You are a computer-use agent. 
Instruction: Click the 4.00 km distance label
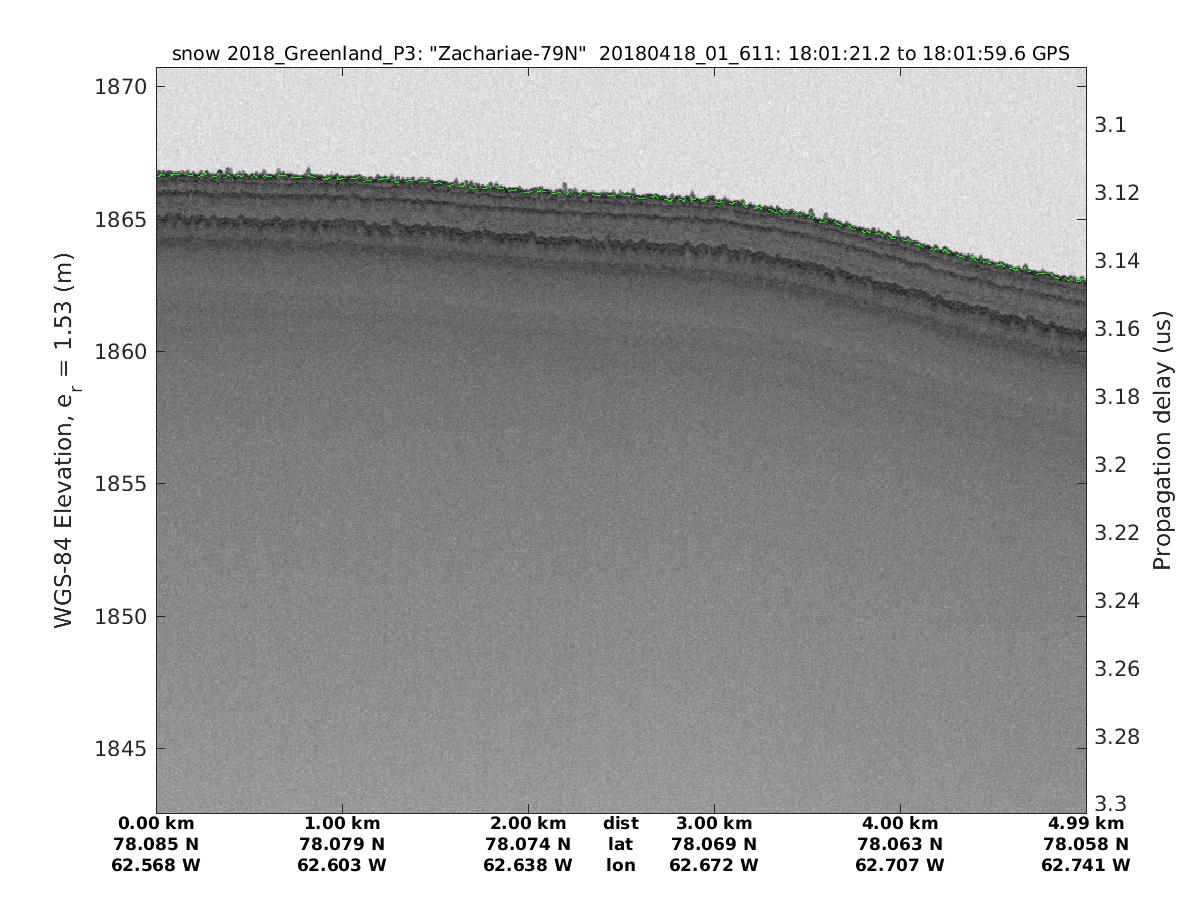click(x=900, y=824)
